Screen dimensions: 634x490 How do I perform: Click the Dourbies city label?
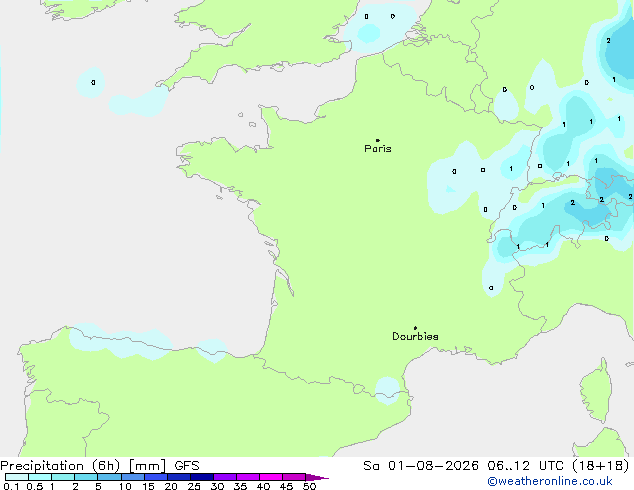click(415, 336)
